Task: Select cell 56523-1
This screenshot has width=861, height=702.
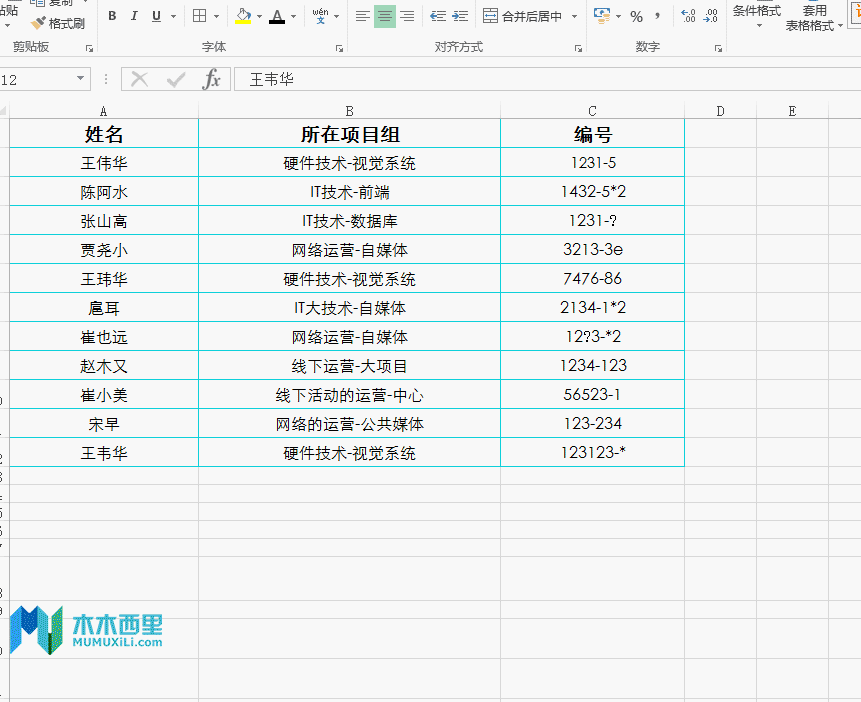Action: 592,394
